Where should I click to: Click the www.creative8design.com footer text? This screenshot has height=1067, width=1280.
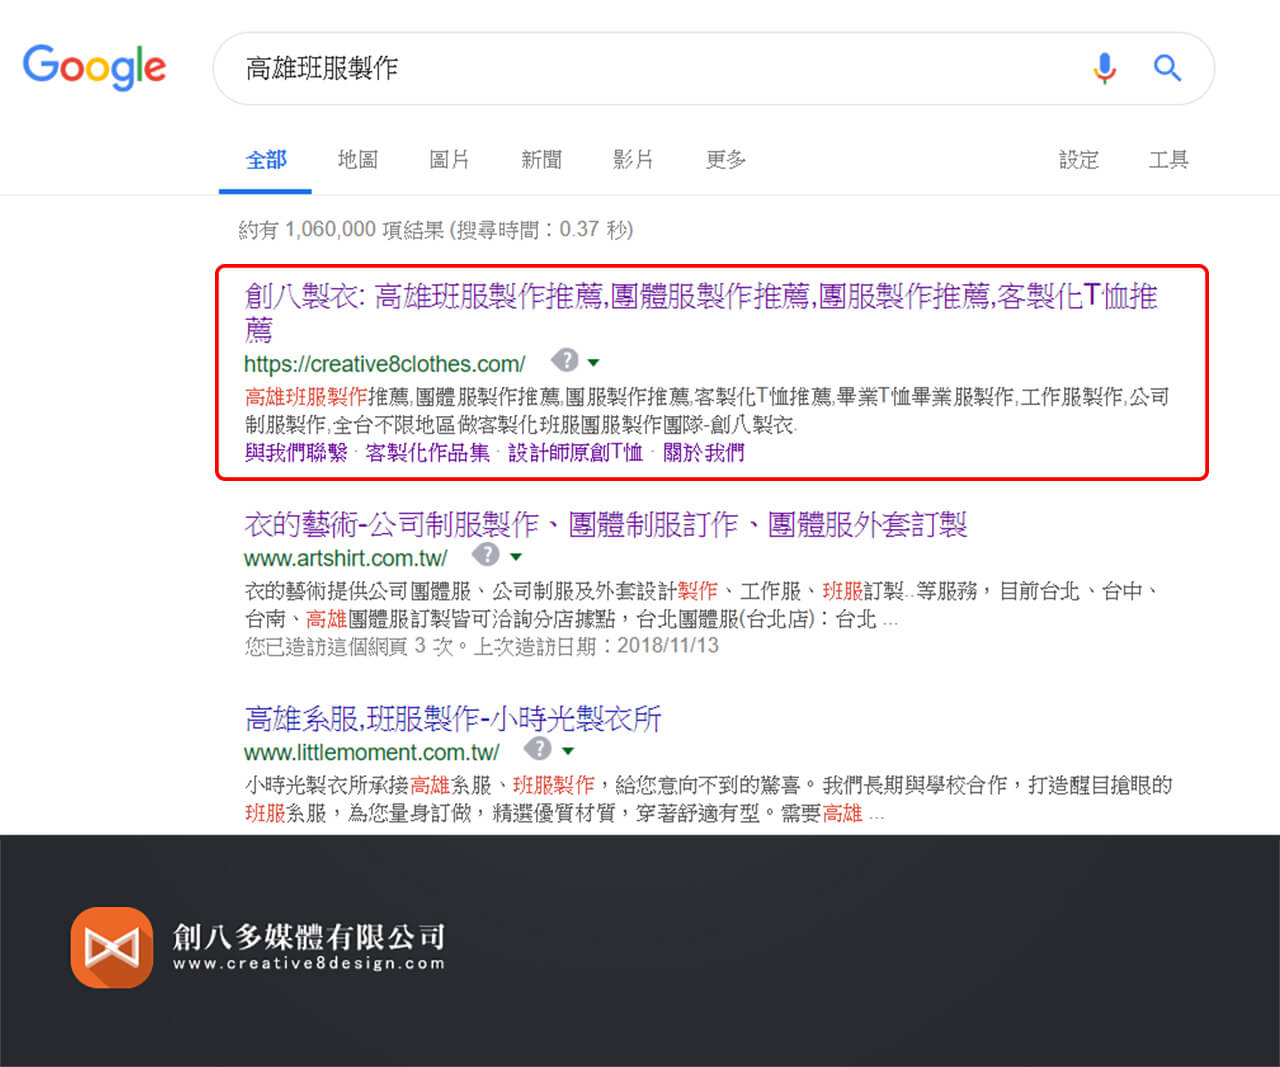pyautogui.click(x=309, y=964)
